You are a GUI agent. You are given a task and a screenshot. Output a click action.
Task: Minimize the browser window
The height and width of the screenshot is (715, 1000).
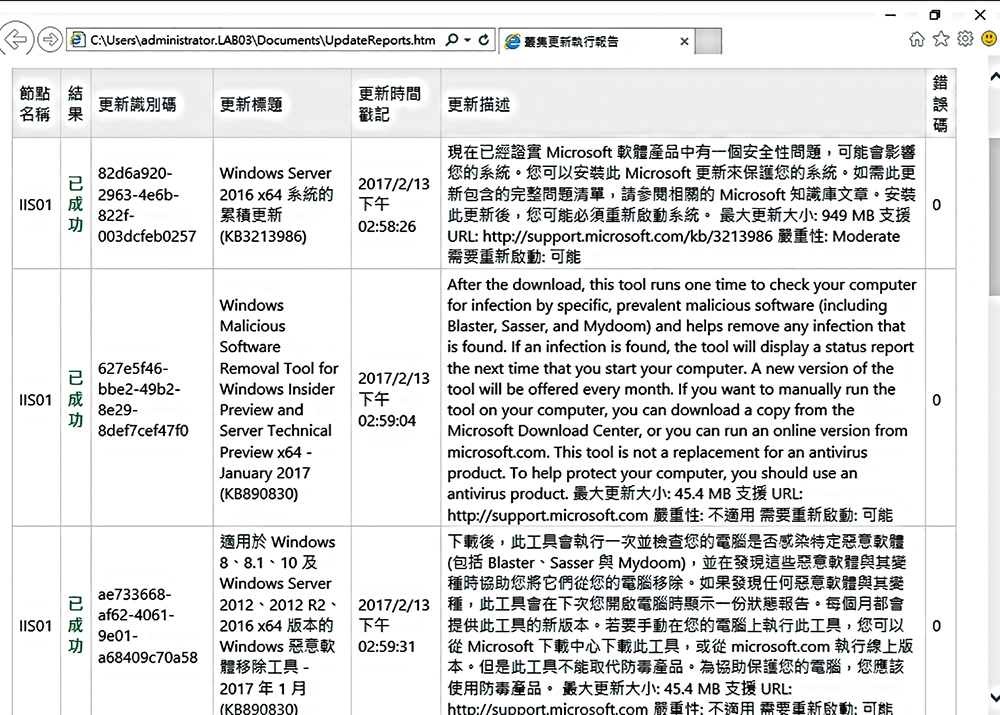pyautogui.click(x=891, y=15)
